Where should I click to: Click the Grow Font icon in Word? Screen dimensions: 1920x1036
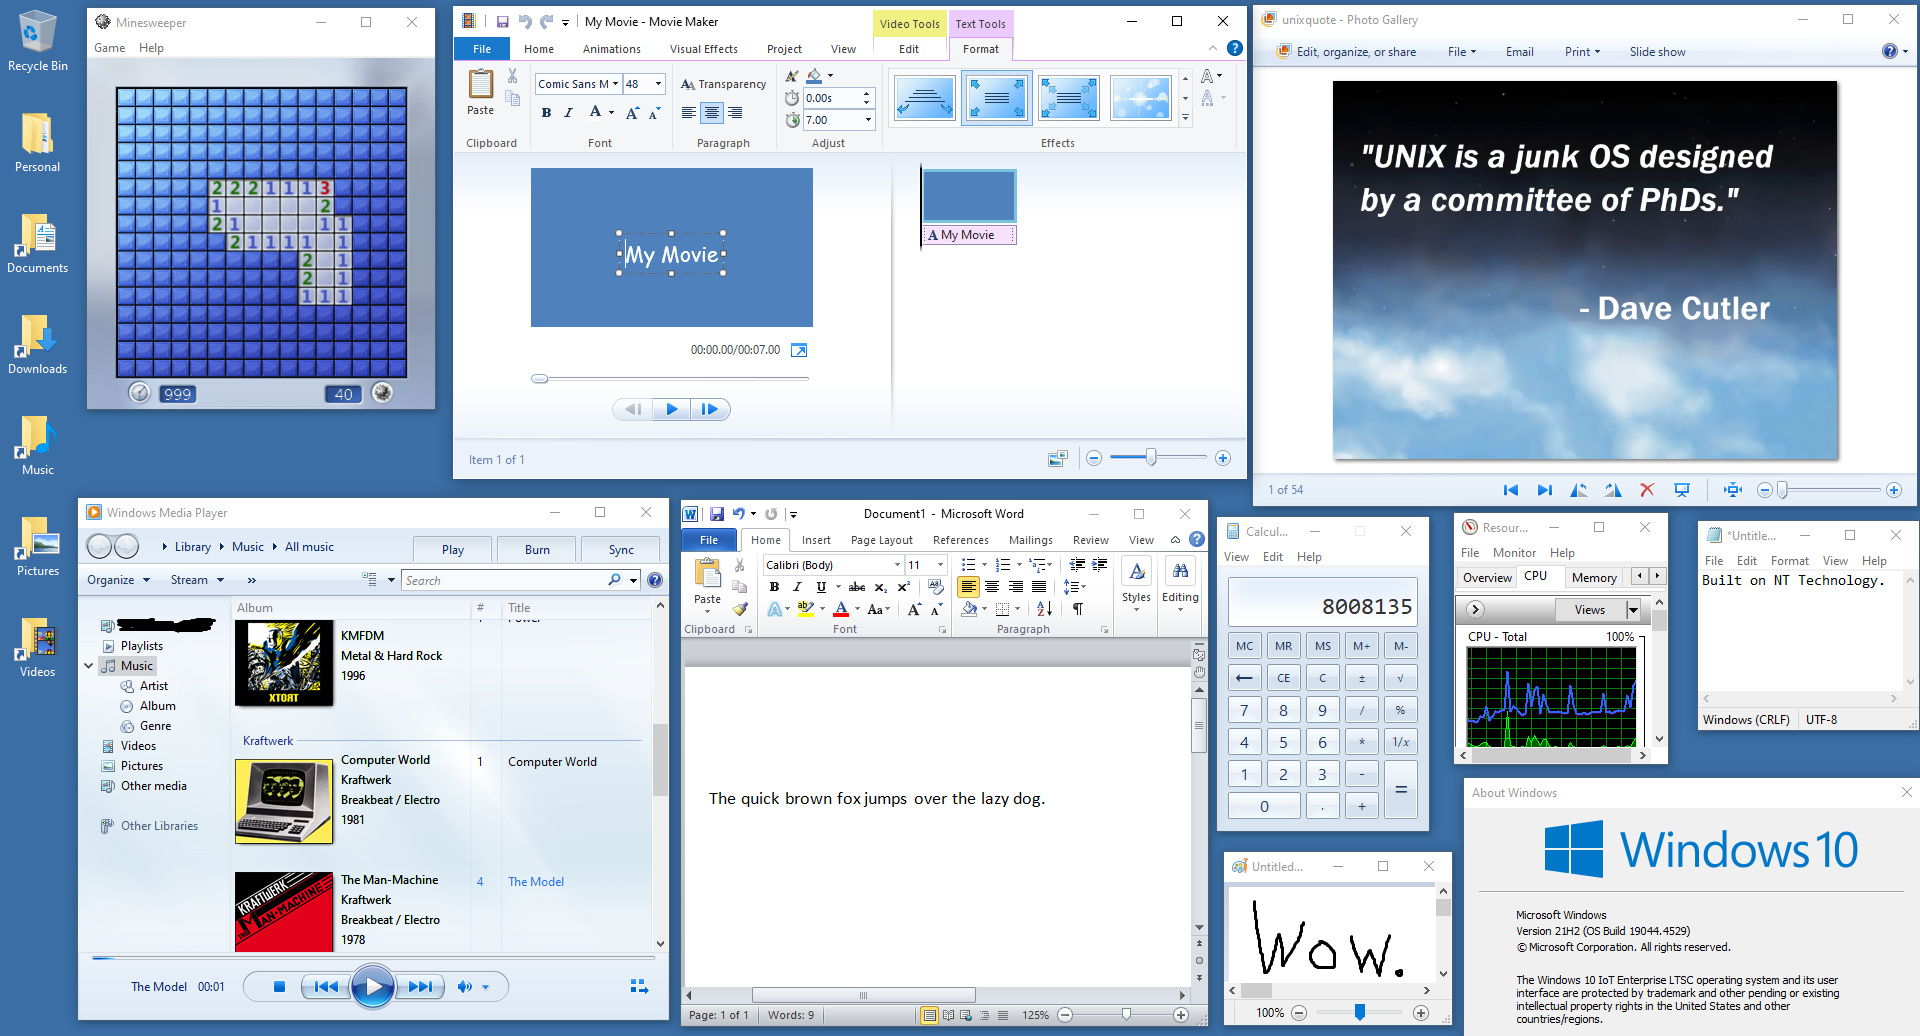[x=914, y=609]
